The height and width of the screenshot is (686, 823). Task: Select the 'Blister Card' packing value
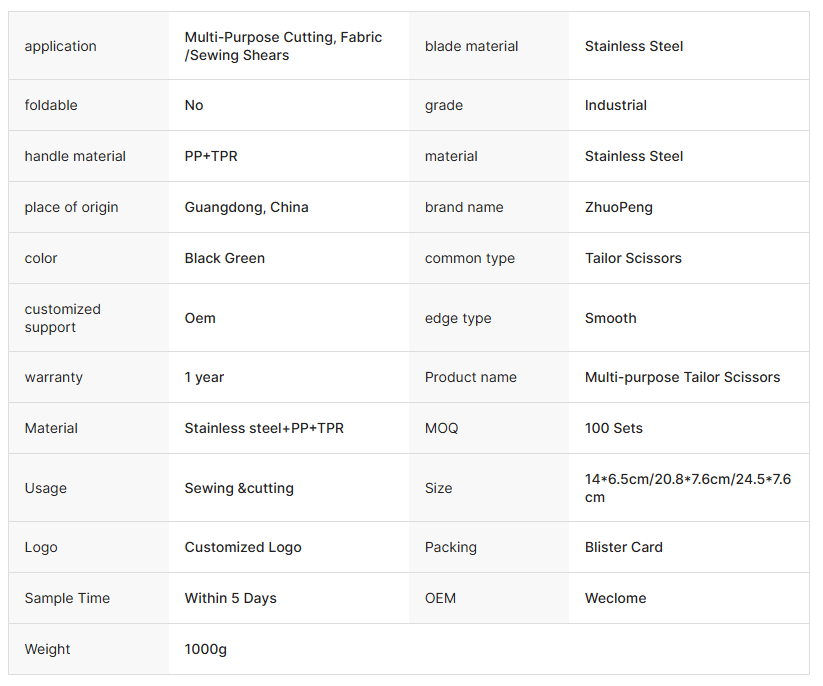coord(623,547)
